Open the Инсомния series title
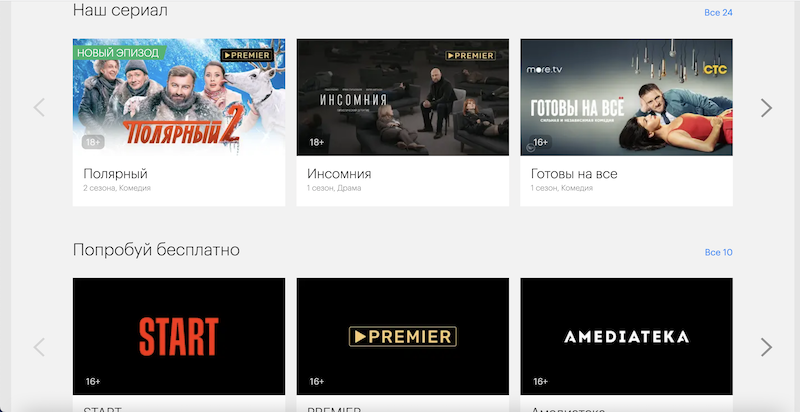Viewport: 800px width, 412px height. pos(339,174)
